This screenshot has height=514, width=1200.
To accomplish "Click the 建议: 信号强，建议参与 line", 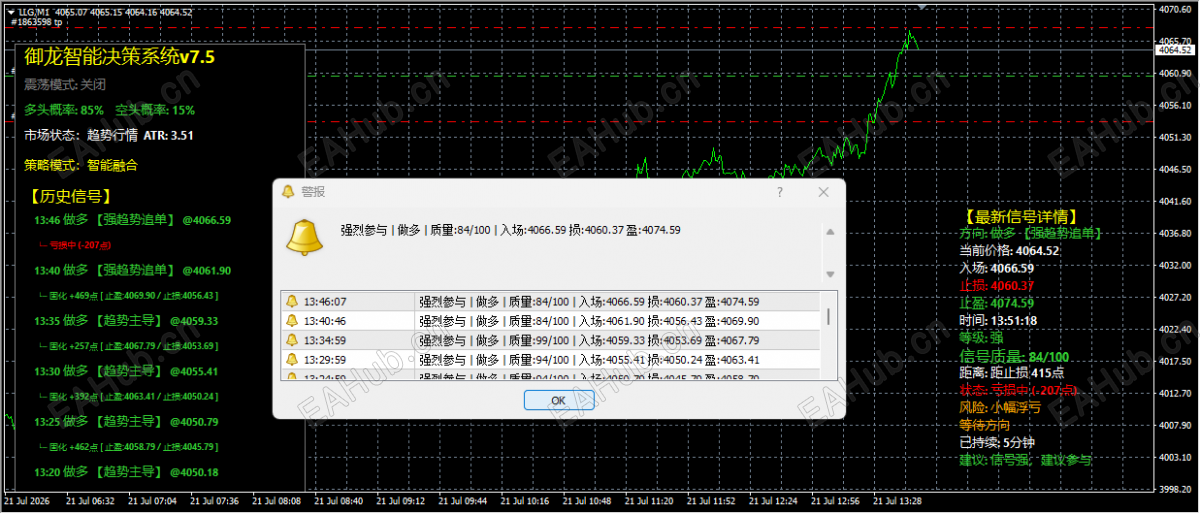I will coord(1025,460).
